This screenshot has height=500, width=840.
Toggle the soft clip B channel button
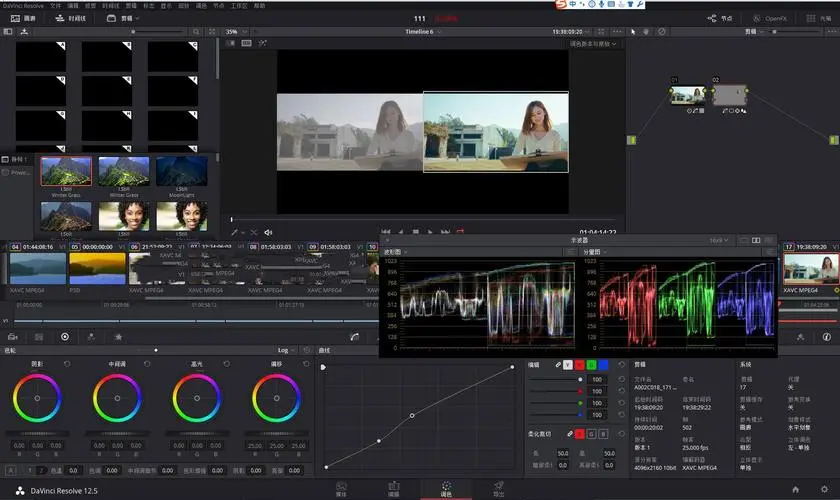tap(603, 434)
